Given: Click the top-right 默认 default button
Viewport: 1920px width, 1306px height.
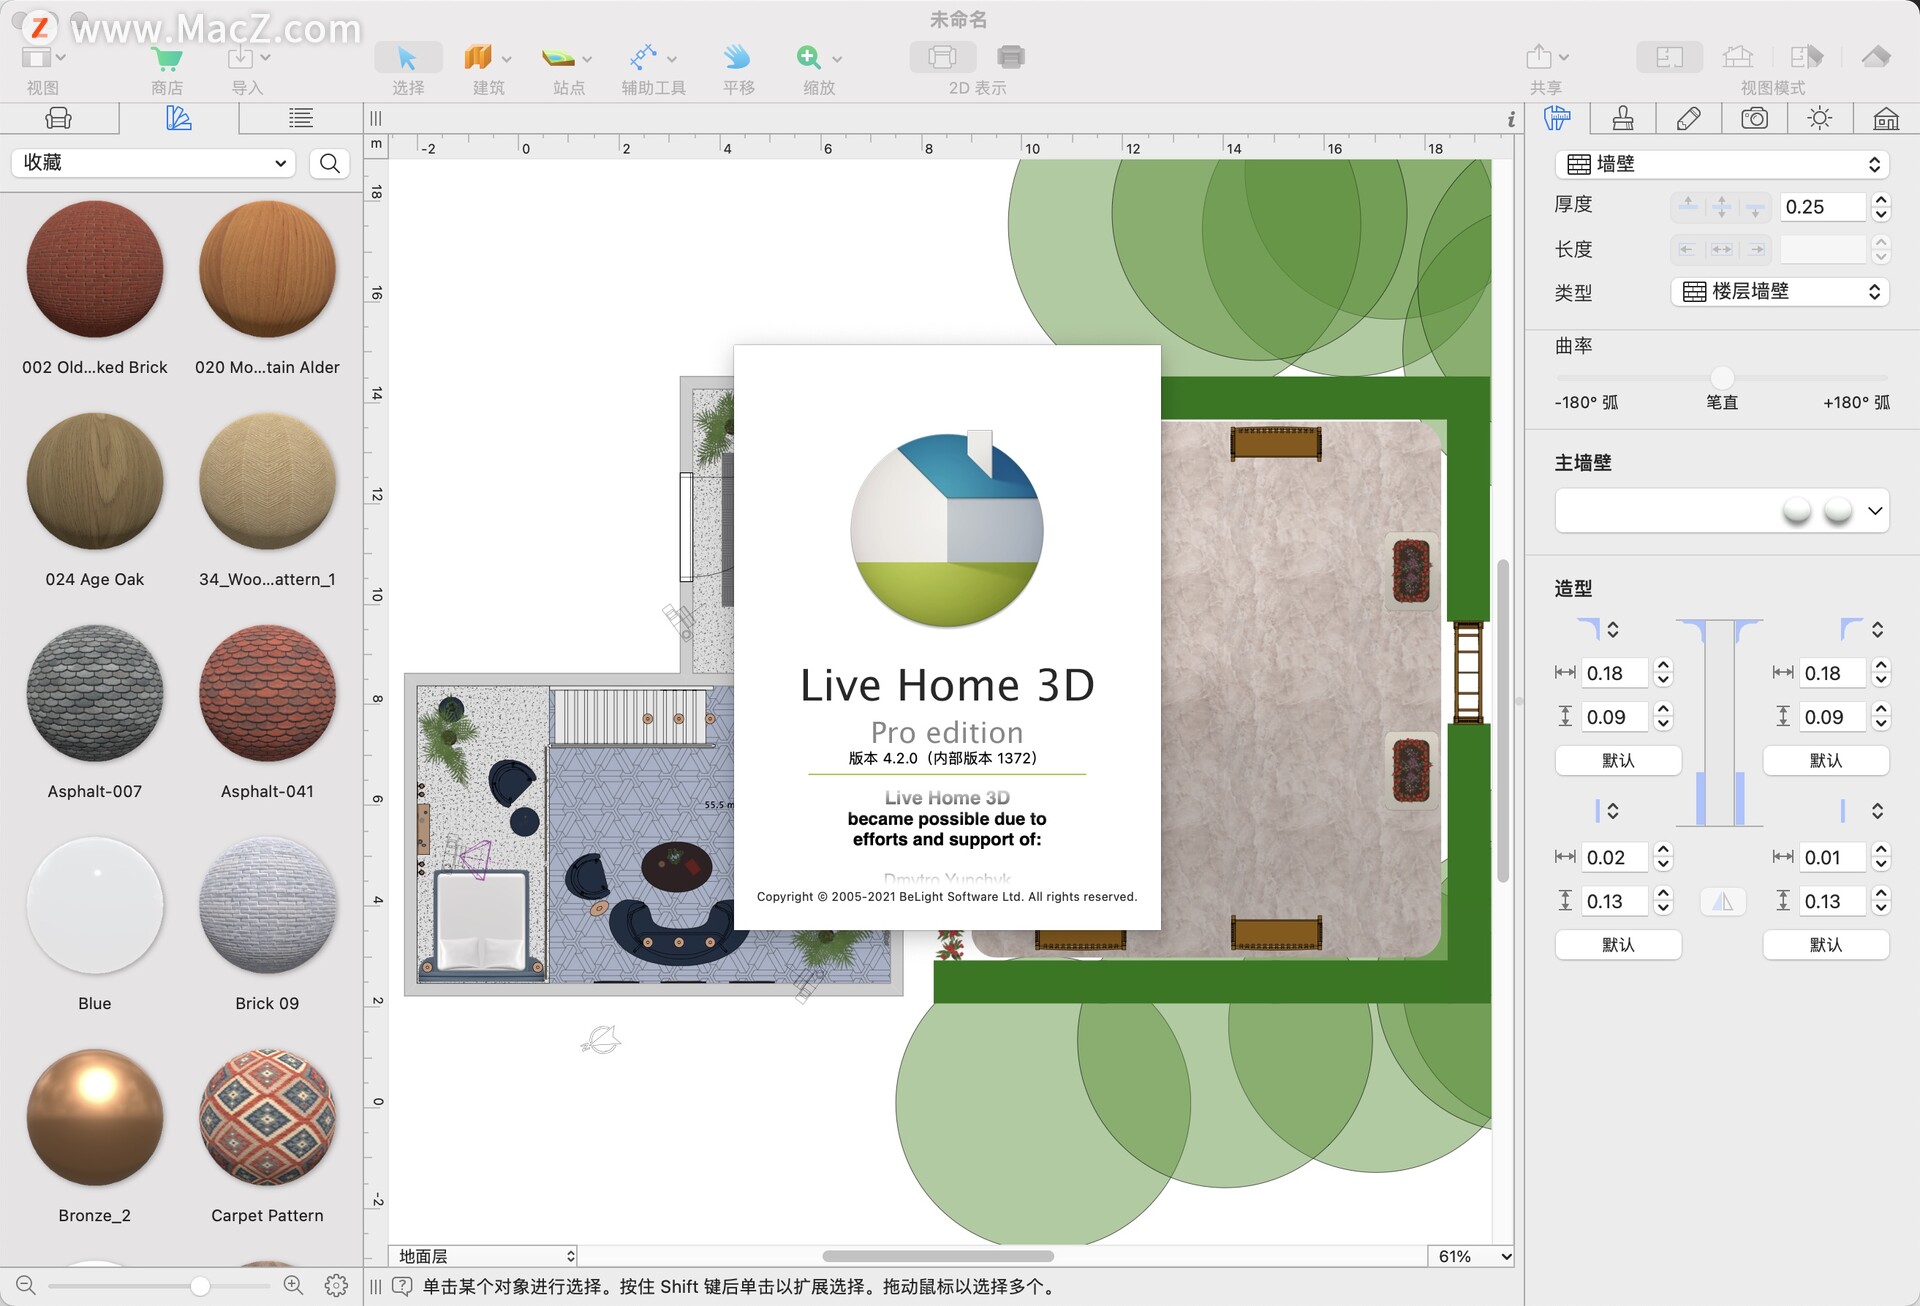Looking at the screenshot, I should (1826, 760).
